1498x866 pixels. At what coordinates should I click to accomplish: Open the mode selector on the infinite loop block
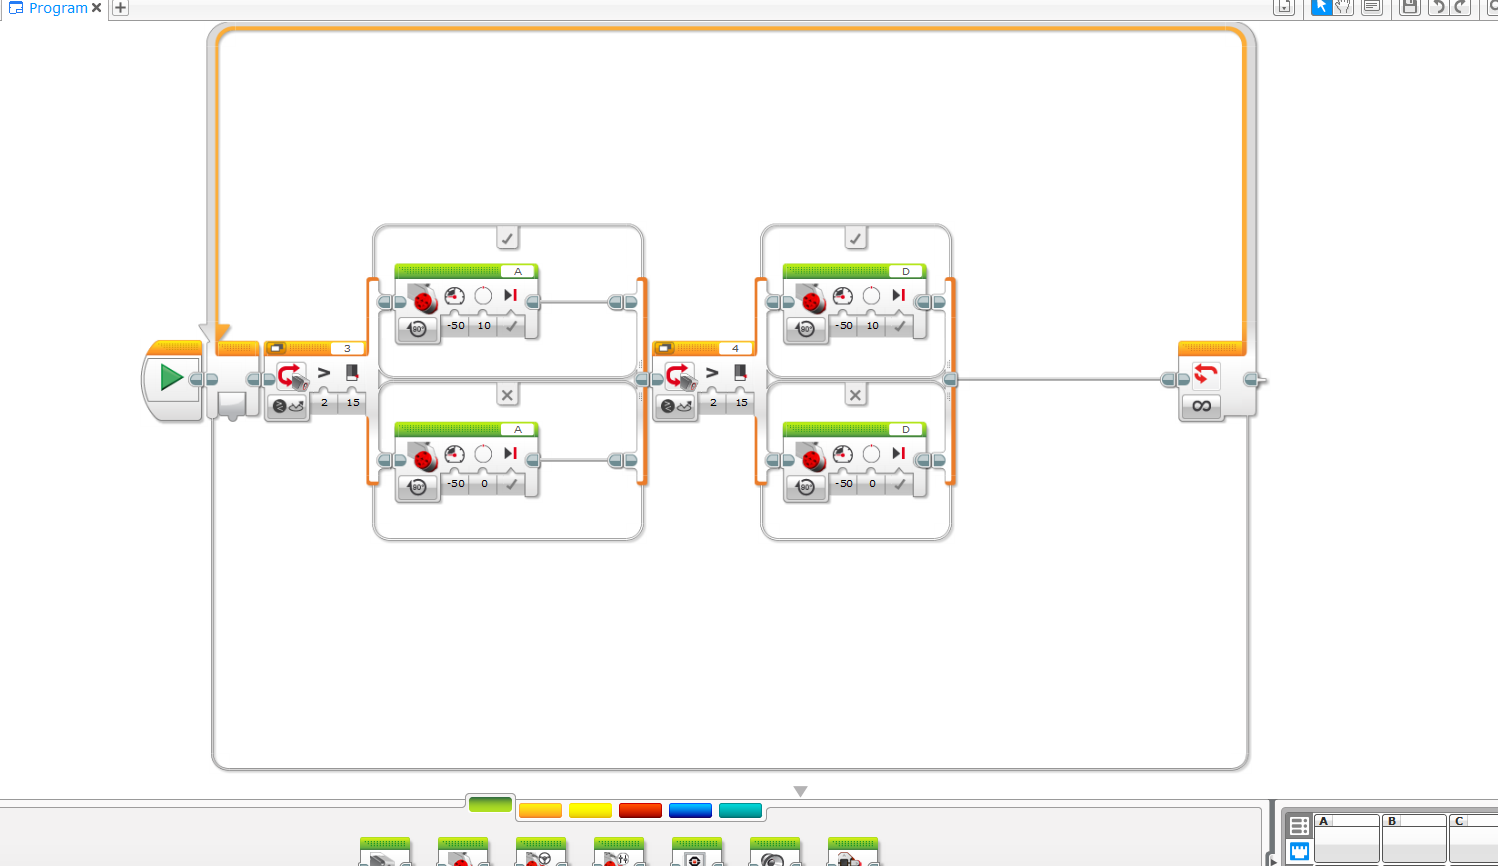(x=1200, y=407)
